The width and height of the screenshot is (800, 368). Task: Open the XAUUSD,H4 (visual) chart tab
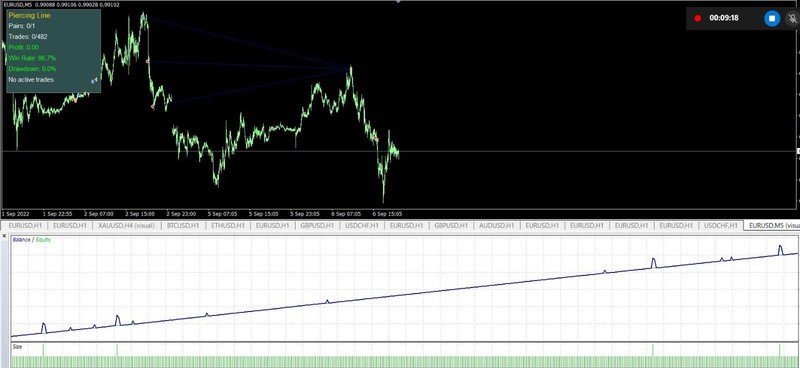[126, 225]
